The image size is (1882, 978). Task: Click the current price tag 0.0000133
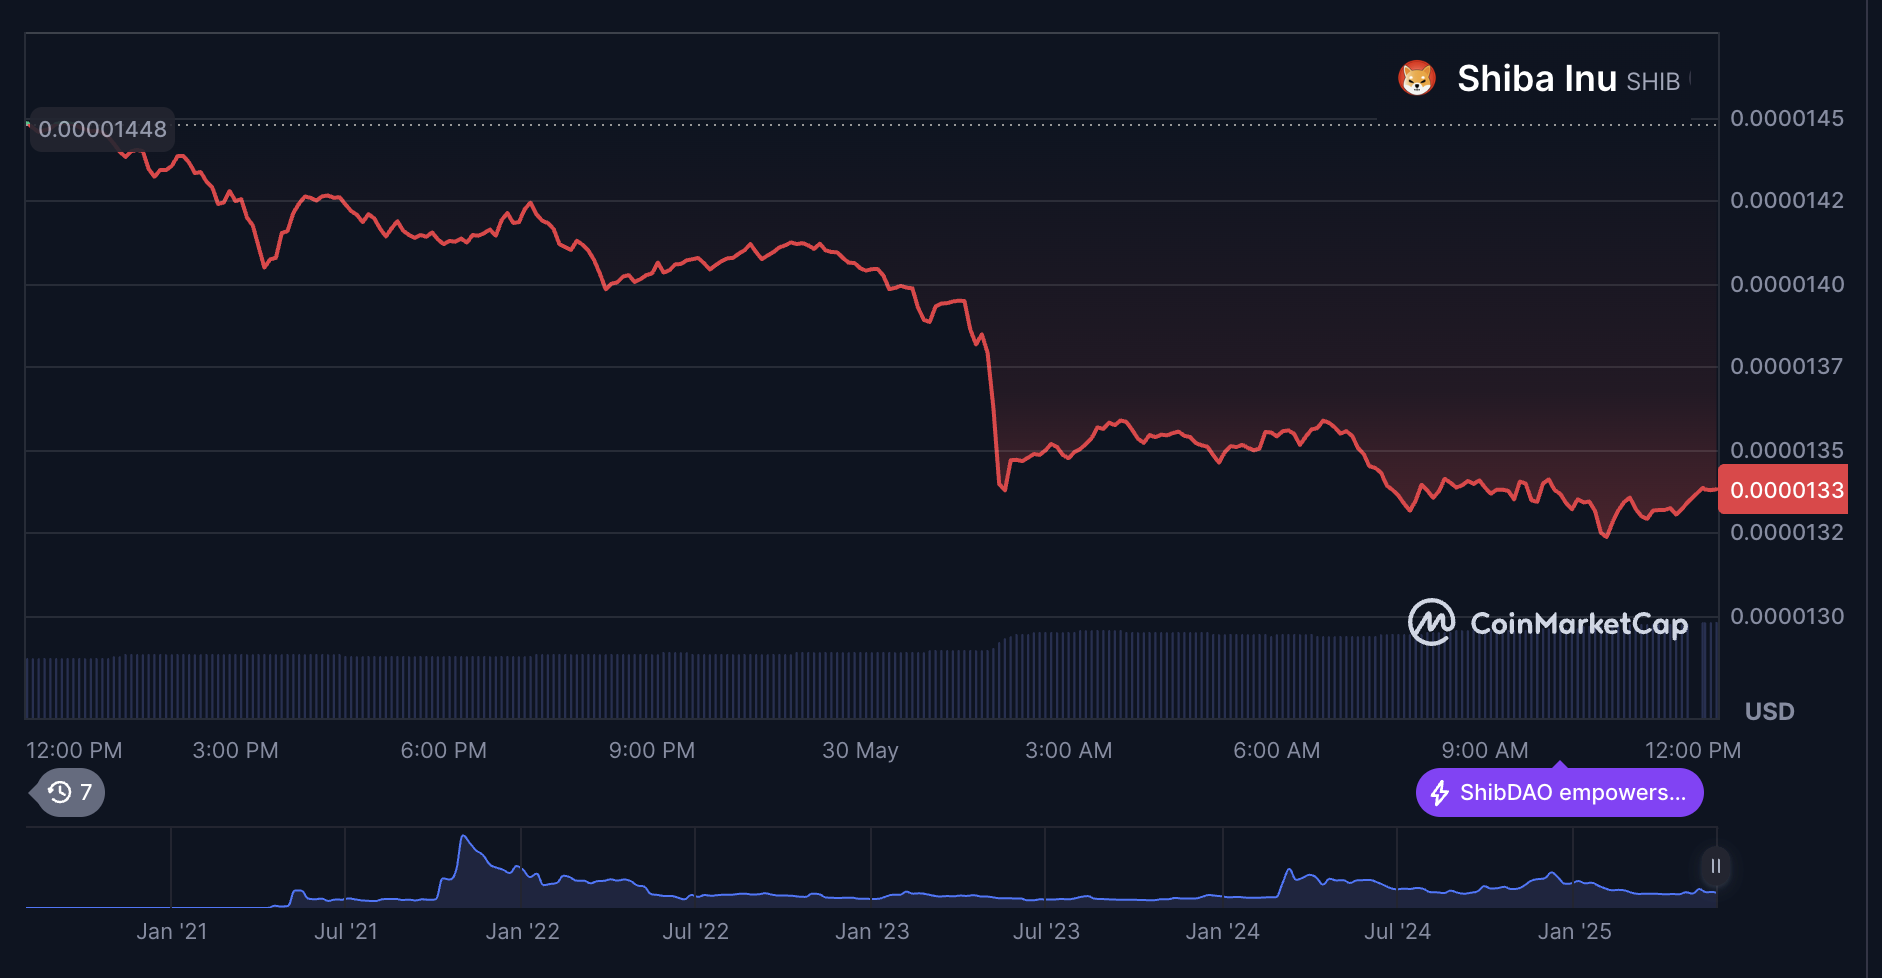pyautogui.click(x=1784, y=490)
